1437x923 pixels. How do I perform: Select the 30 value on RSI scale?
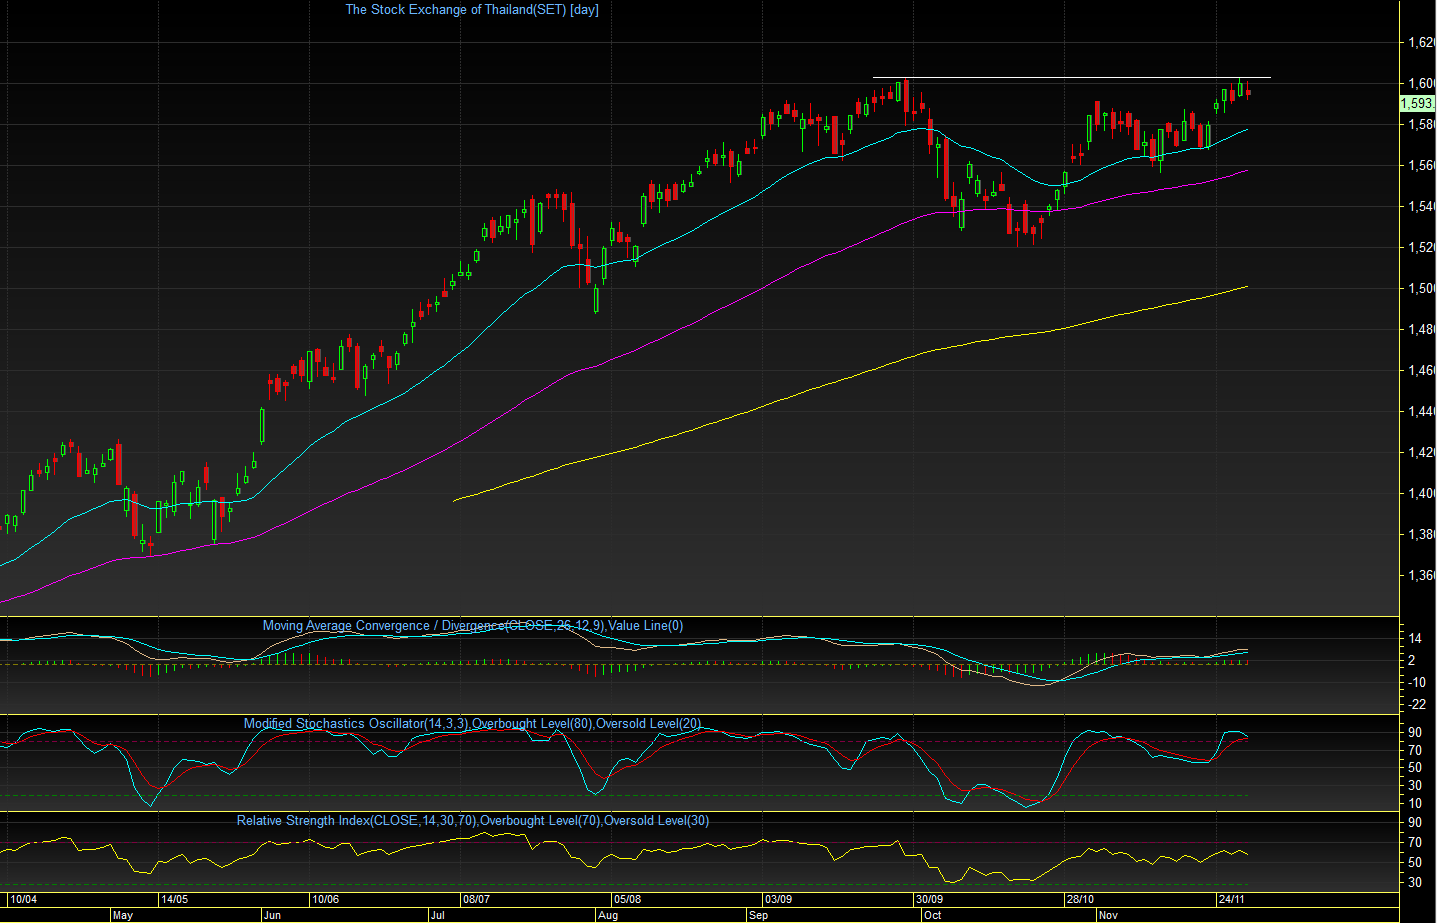point(1415,882)
